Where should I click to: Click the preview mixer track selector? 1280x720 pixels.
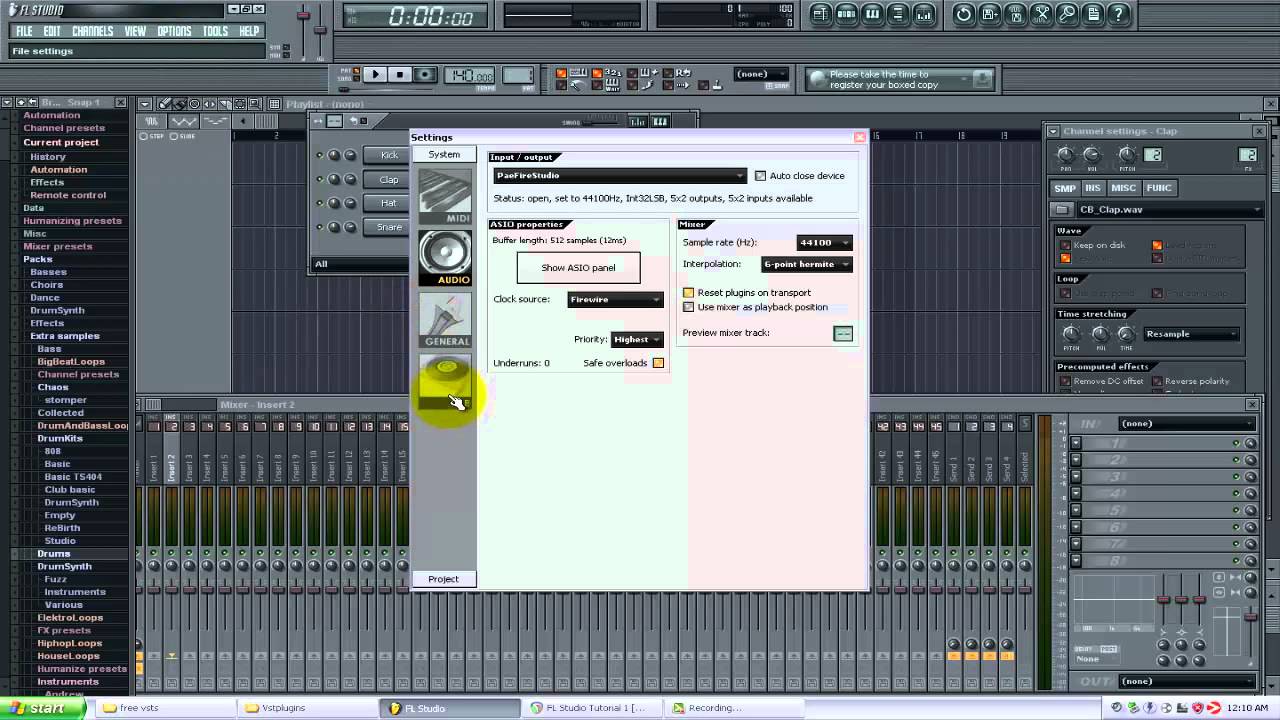pyautogui.click(x=843, y=333)
